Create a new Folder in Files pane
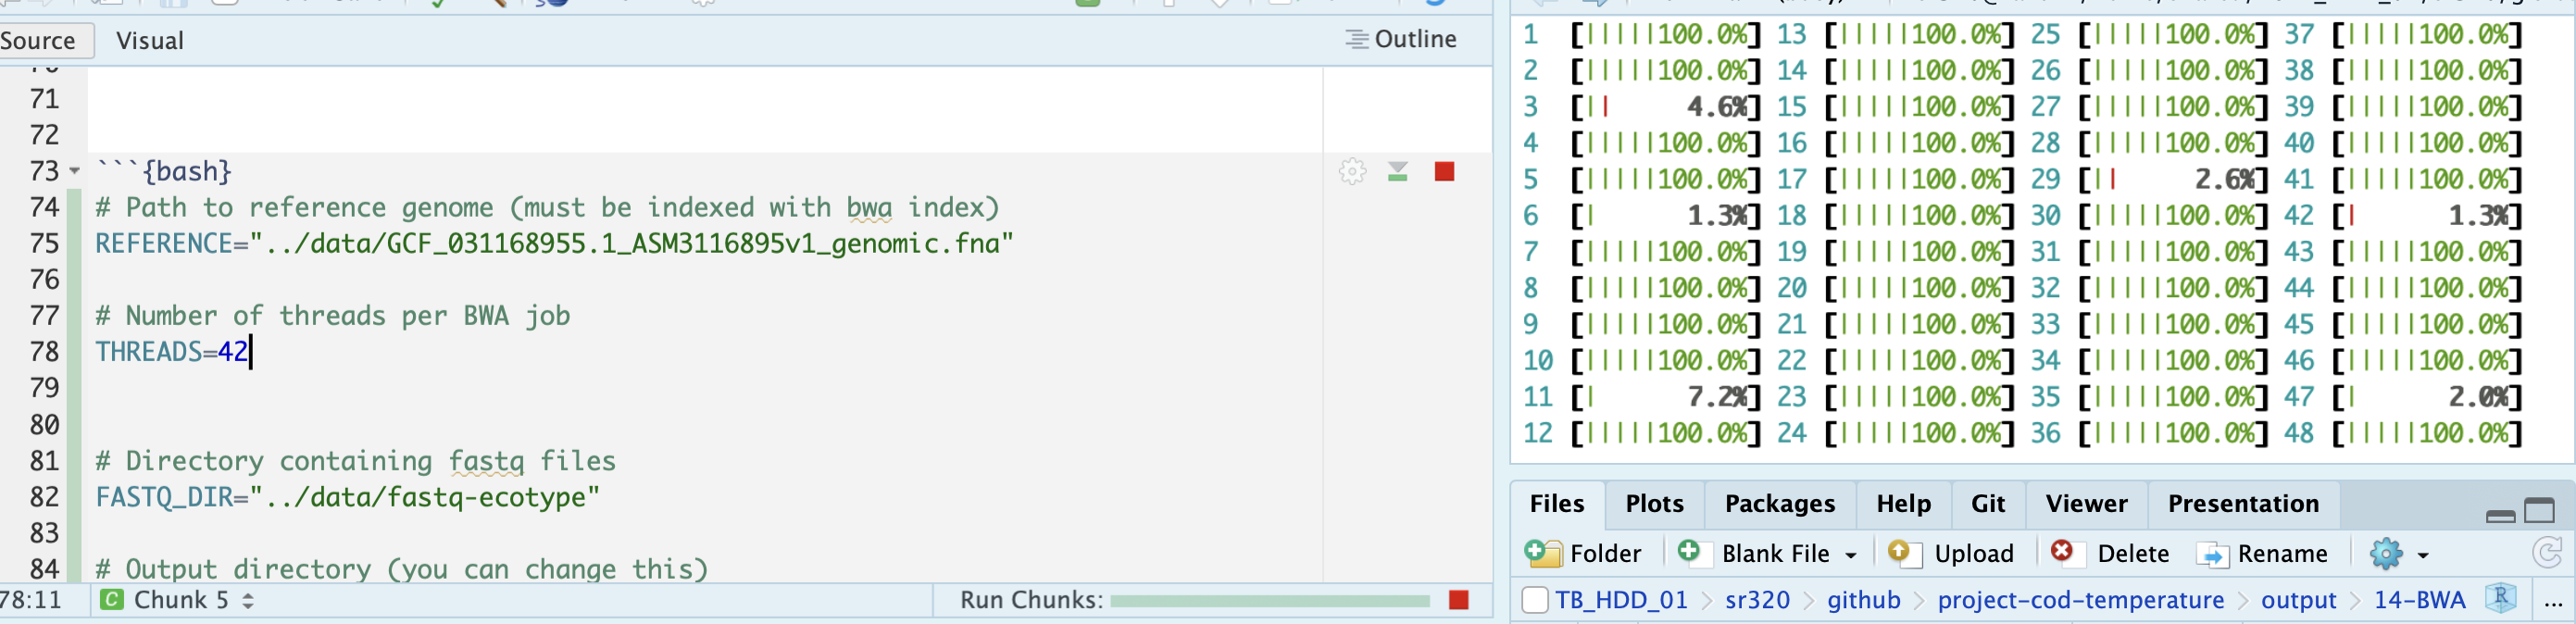Screen dimensions: 2576x624 pos(1583,553)
